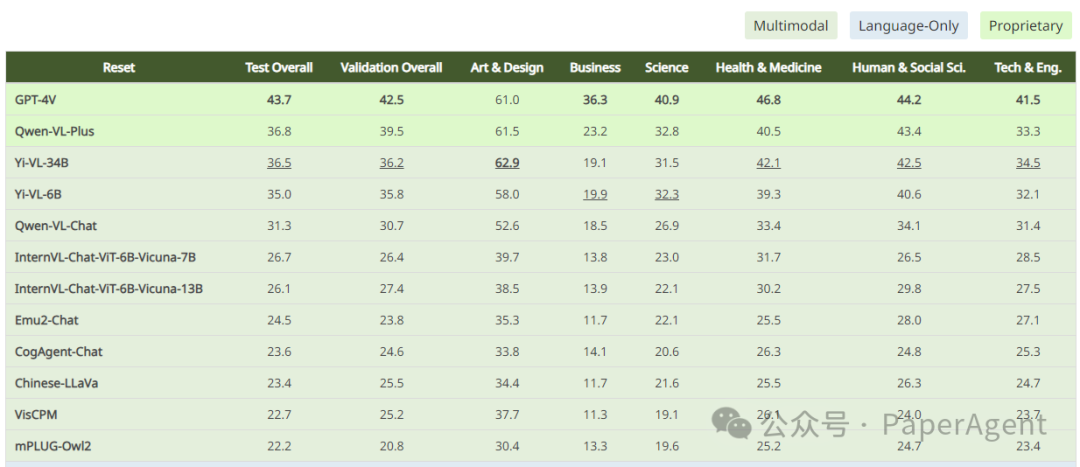The image size is (1080, 467).
Task: Toggle the Multimodal filter button
Action: point(791,26)
